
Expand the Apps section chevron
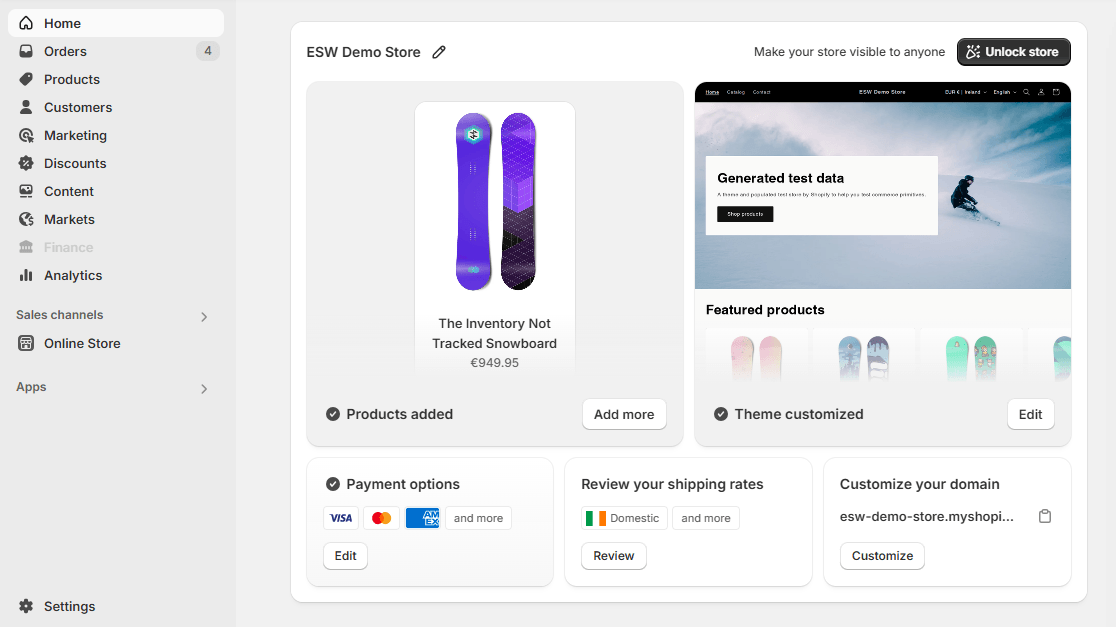point(204,389)
